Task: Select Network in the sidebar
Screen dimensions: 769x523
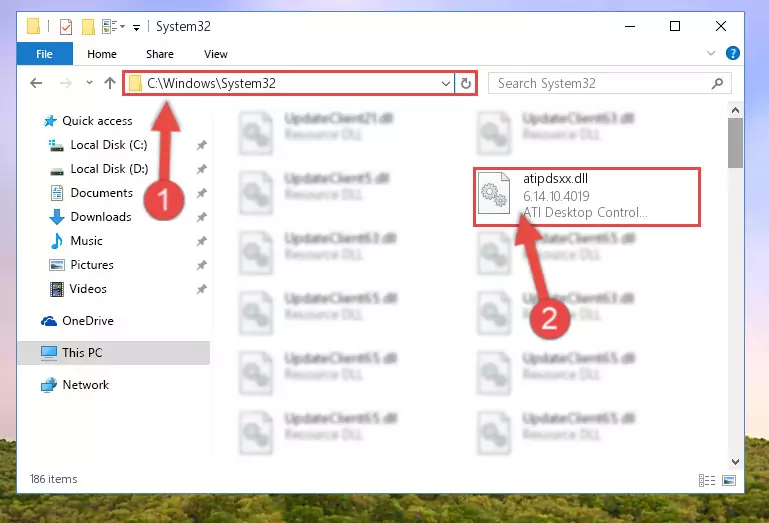Action: click(75, 385)
